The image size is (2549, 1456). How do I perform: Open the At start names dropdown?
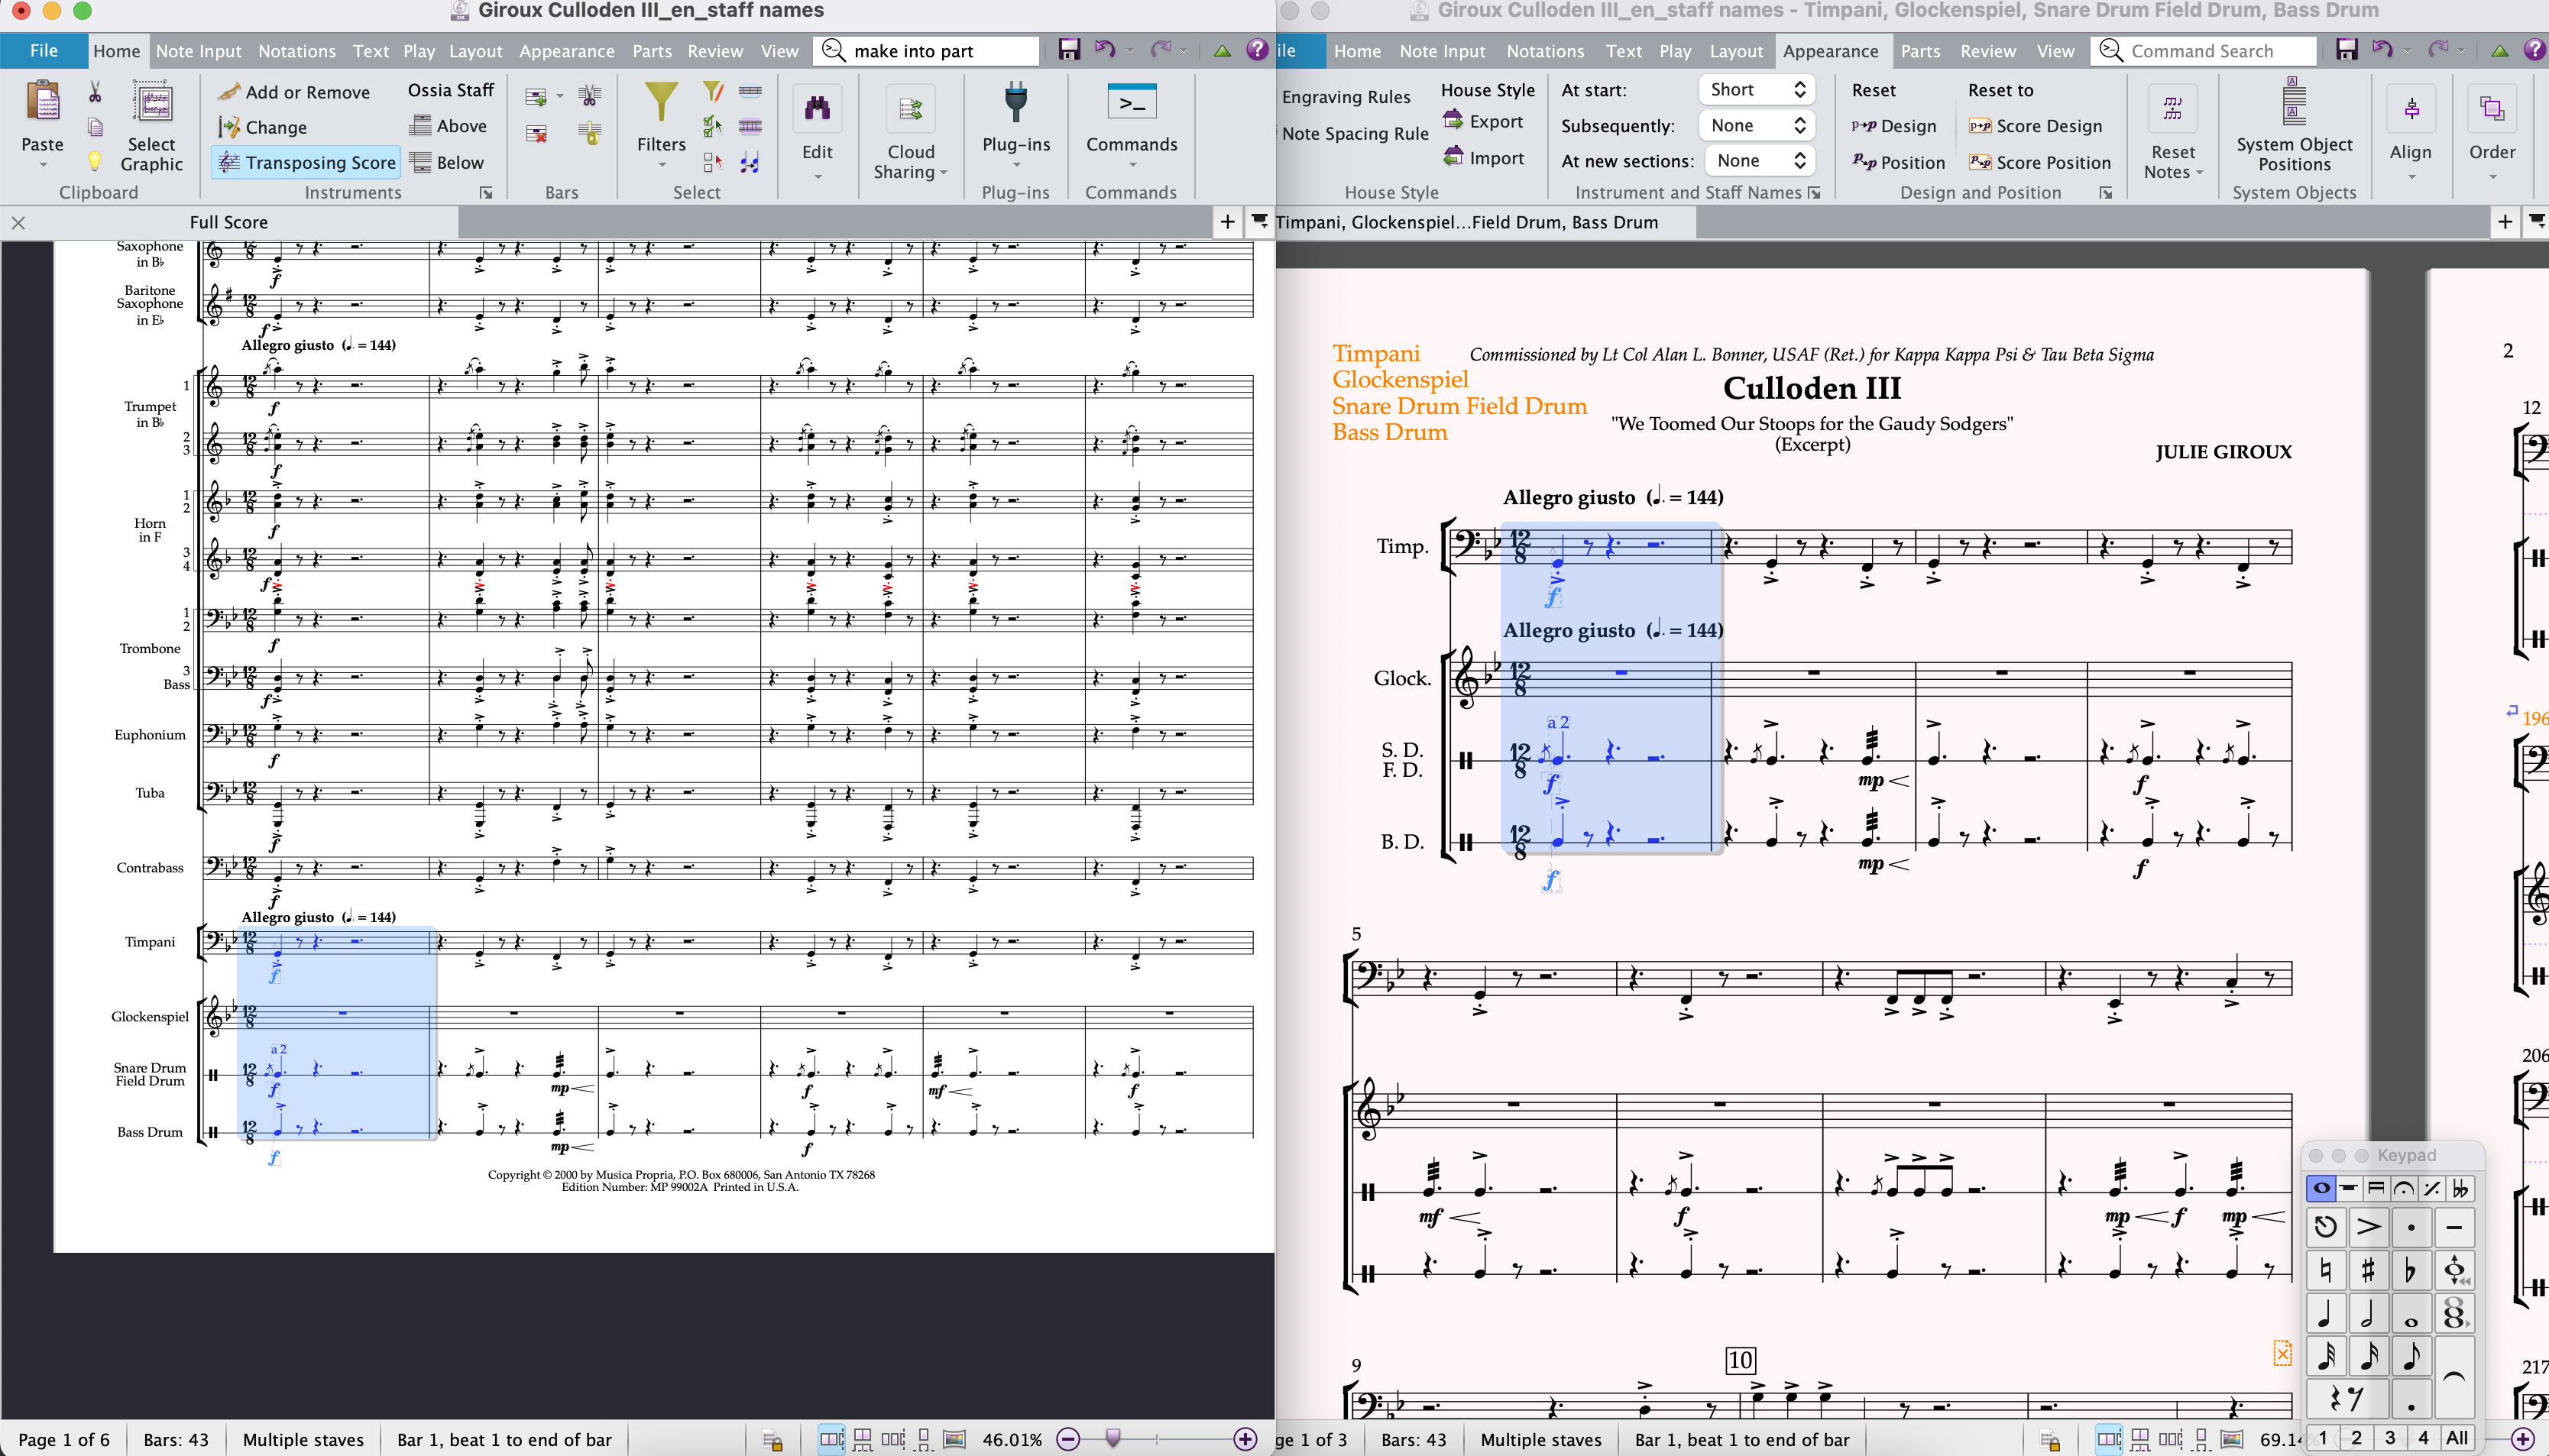pyautogui.click(x=1757, y=90)
